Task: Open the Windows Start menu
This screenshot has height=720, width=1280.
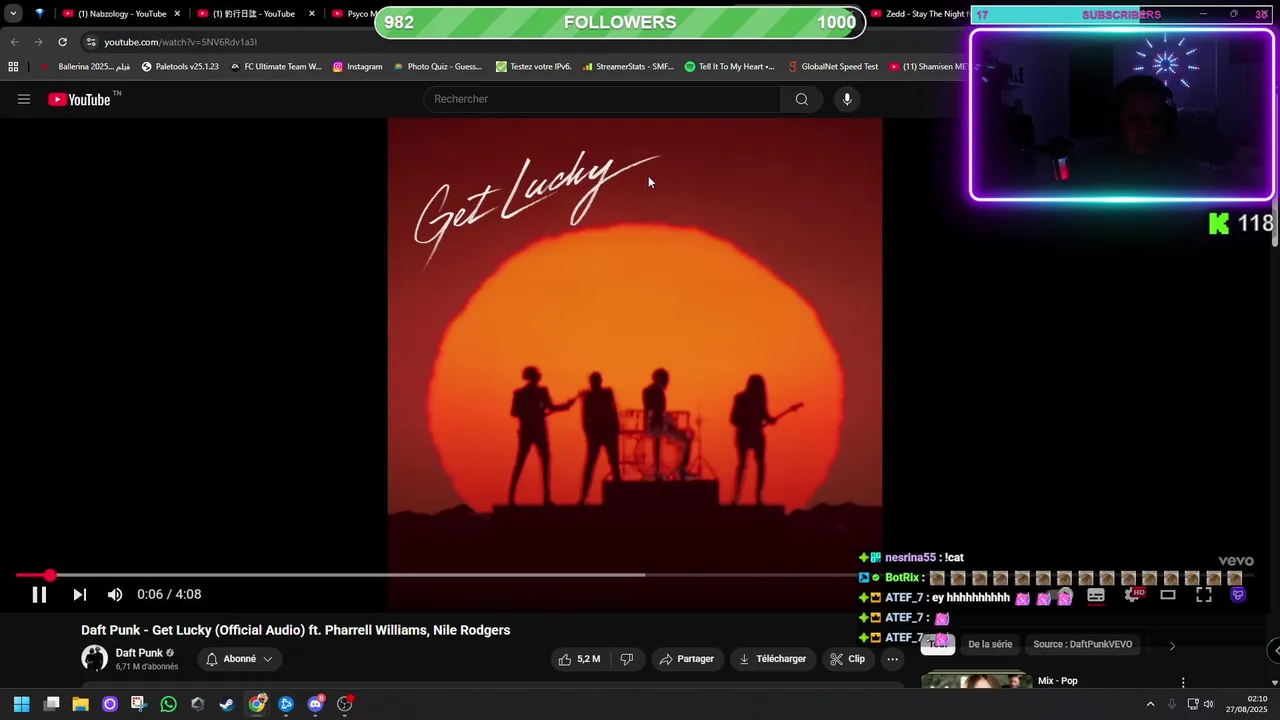Action: (x=22, y=704)
